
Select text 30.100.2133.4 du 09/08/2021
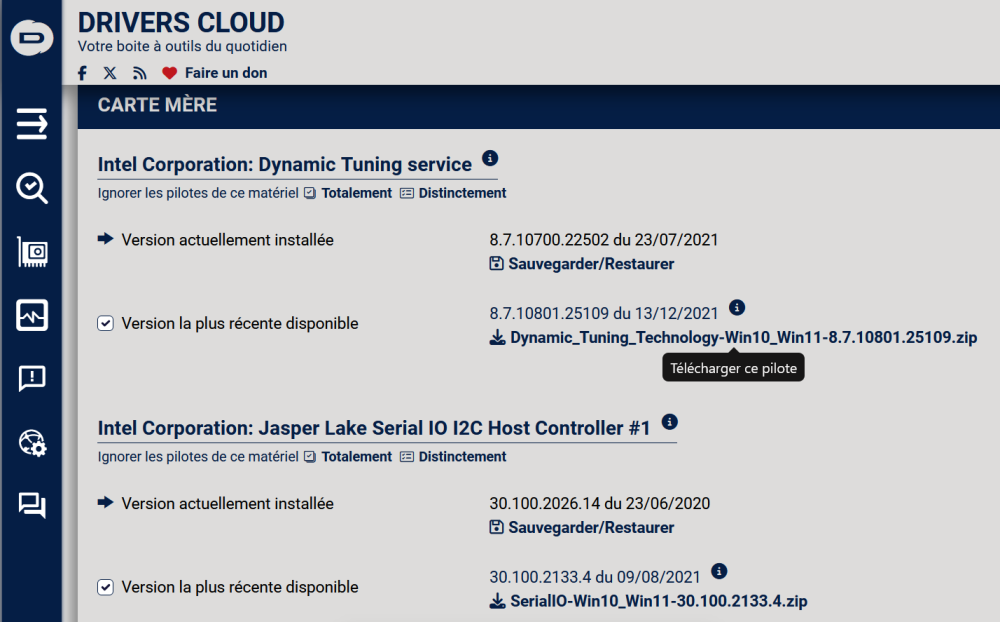(x=594, y=577)
